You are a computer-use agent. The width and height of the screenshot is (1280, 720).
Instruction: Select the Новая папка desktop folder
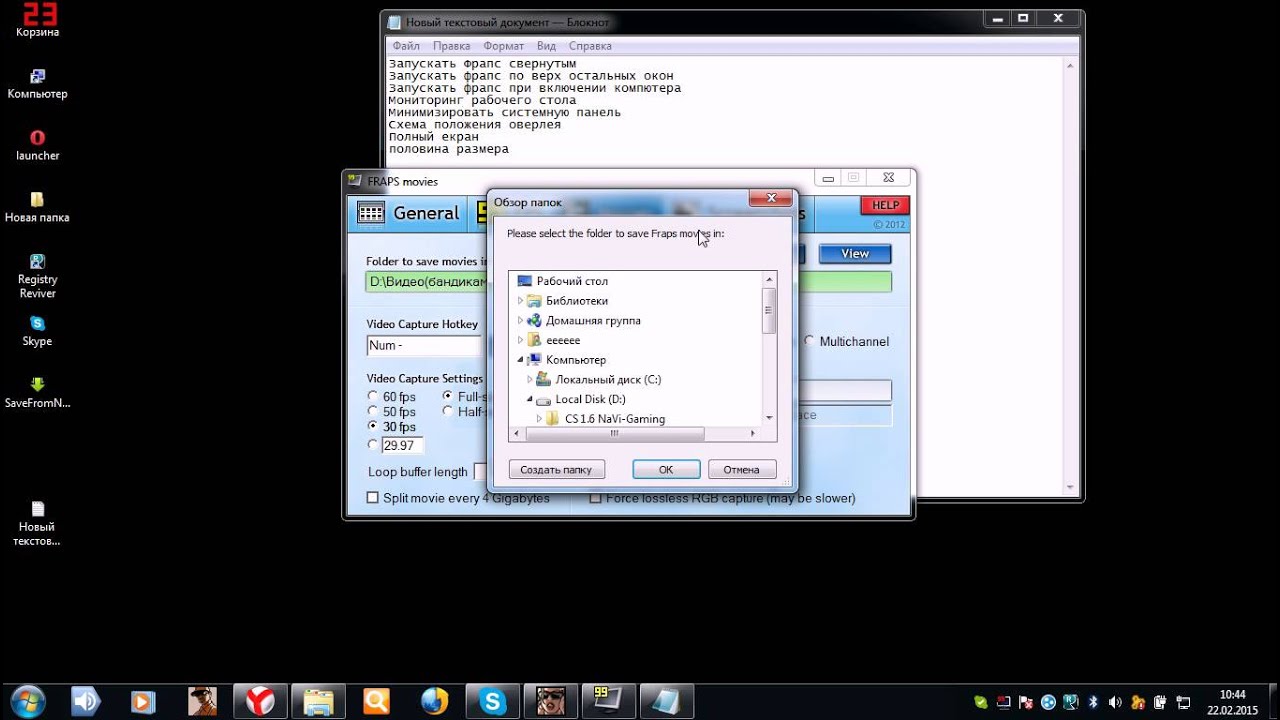click(x=37, y=208)
